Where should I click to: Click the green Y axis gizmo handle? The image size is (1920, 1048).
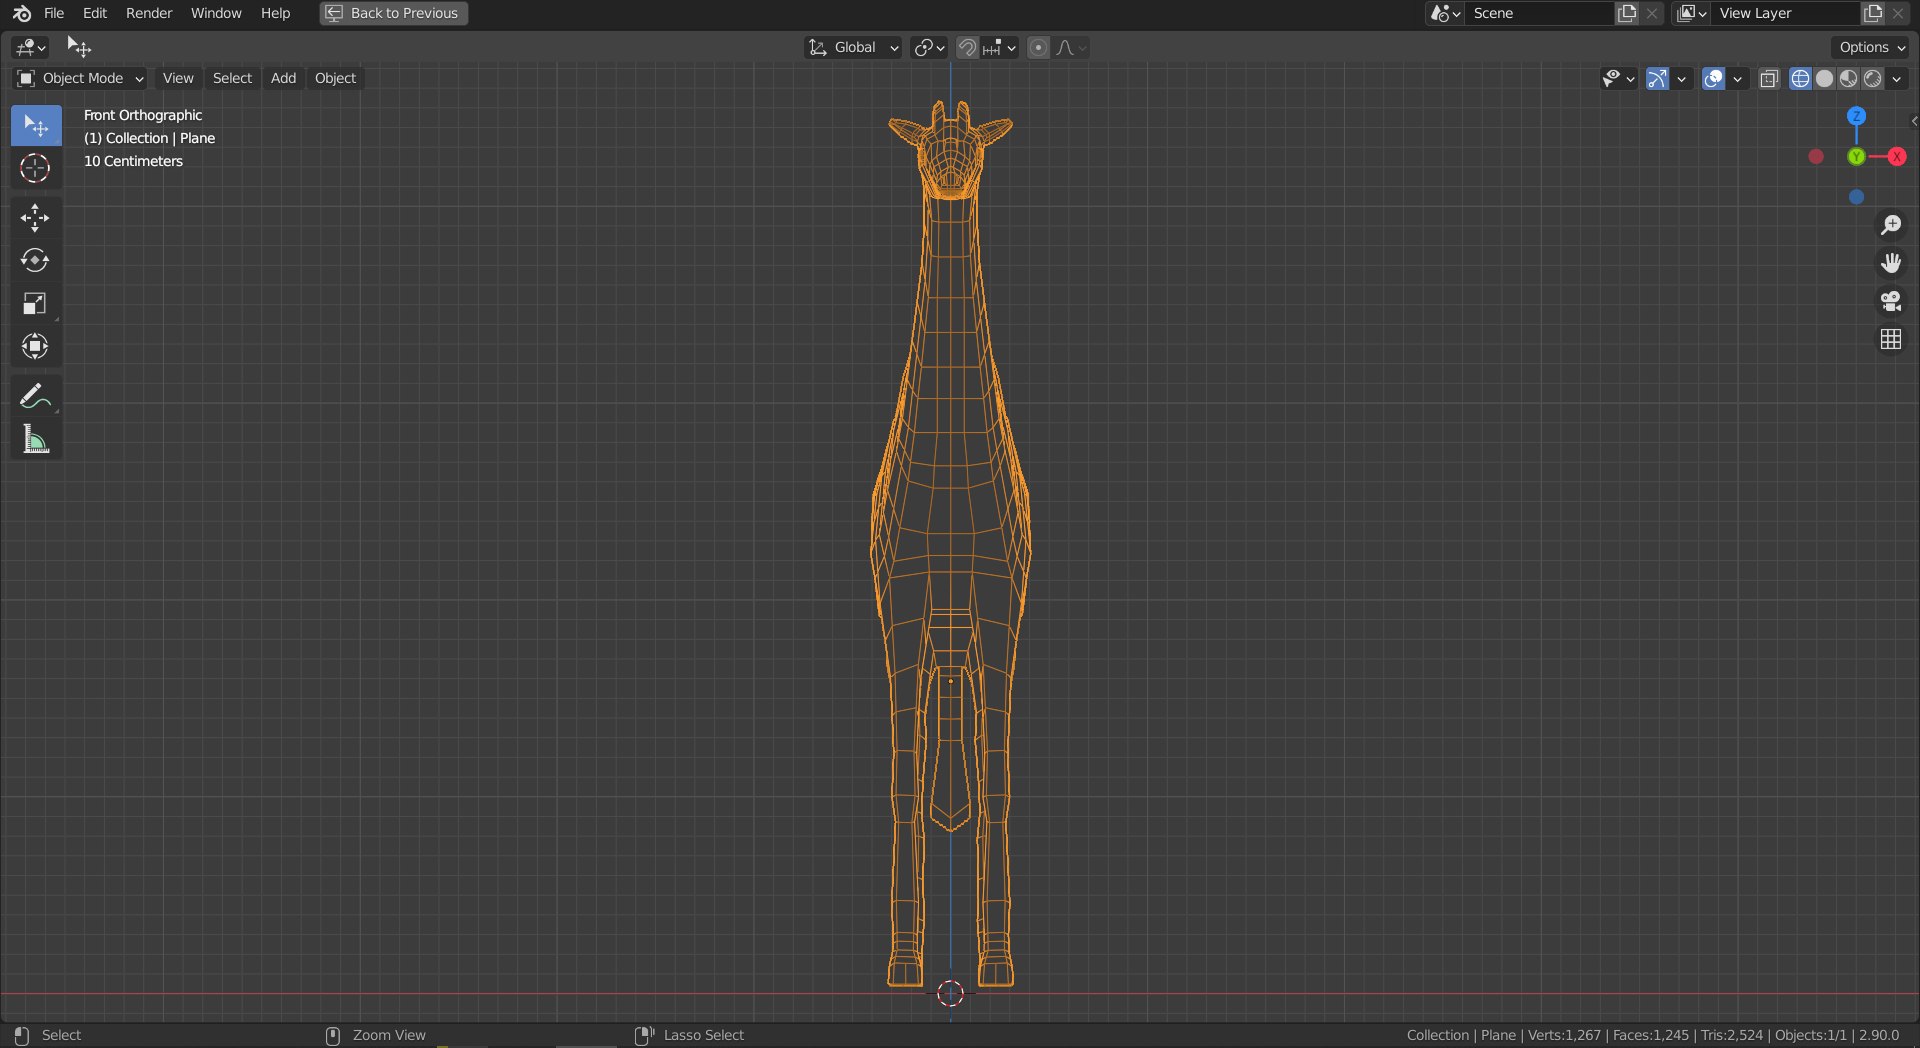pyautogui.click(x=1856, y=157)
